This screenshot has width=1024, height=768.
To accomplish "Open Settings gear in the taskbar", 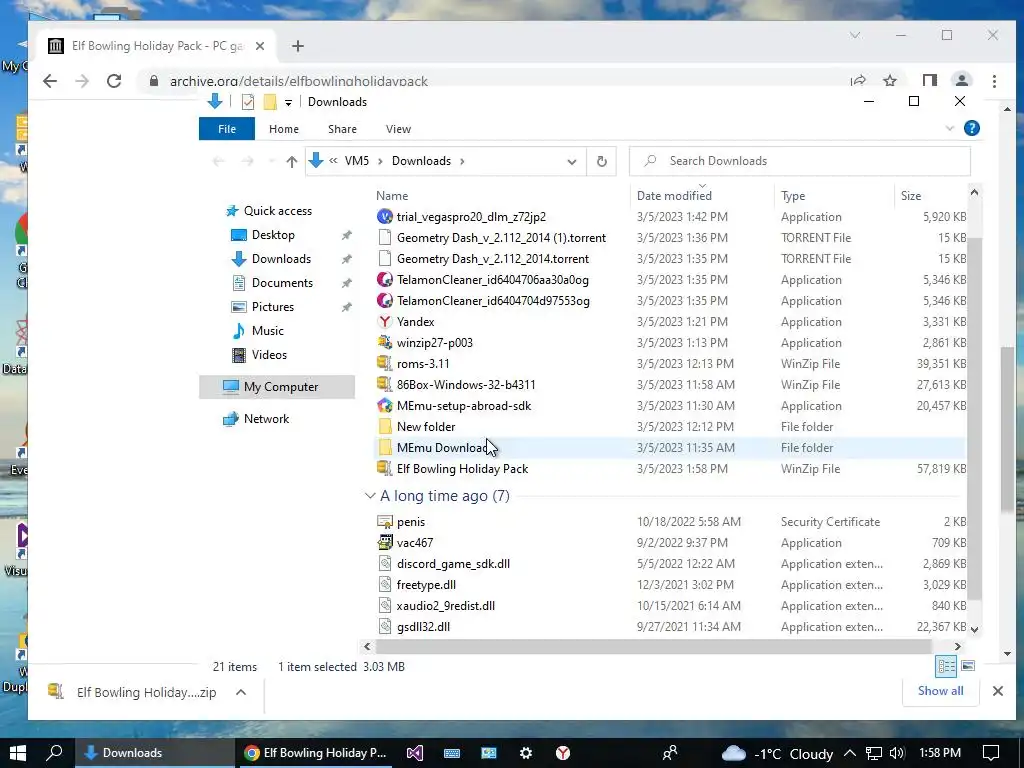I will pyautogui.click(x=526, y=753).
